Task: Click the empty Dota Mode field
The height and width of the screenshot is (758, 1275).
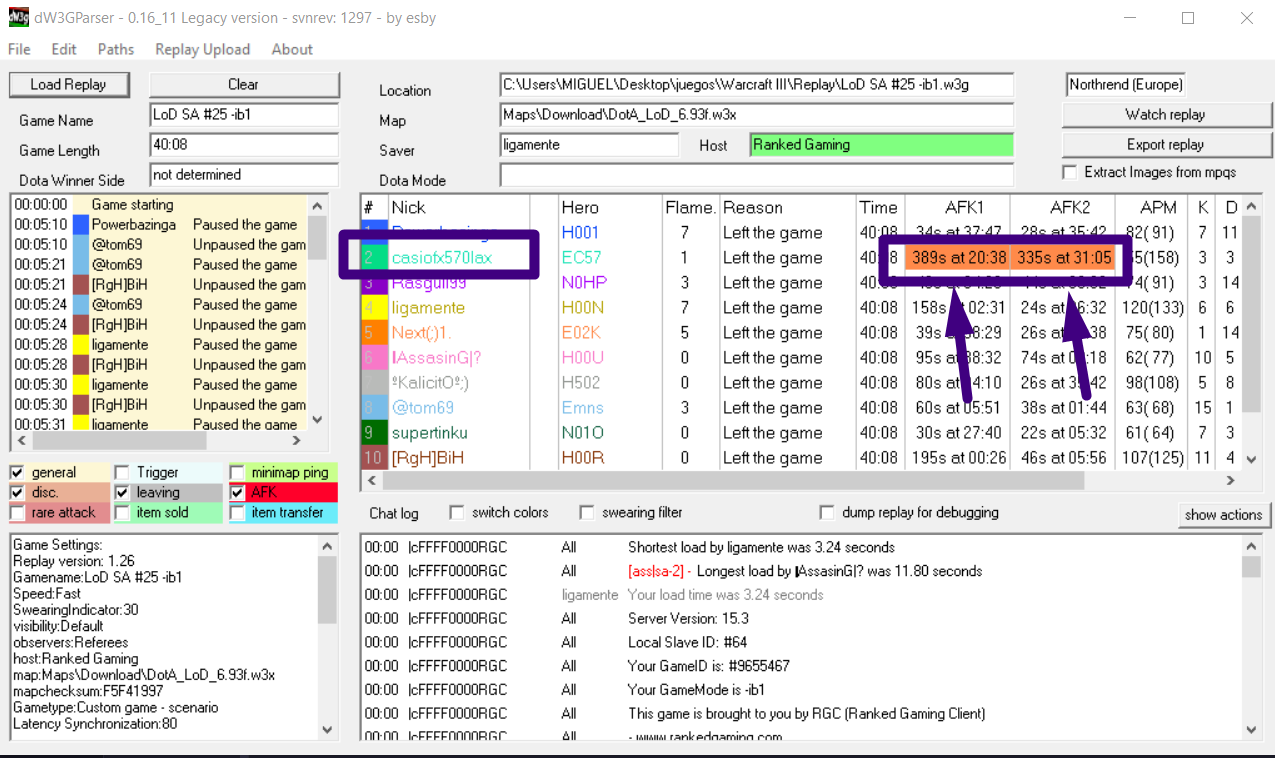Action: (x=756, y=175)
